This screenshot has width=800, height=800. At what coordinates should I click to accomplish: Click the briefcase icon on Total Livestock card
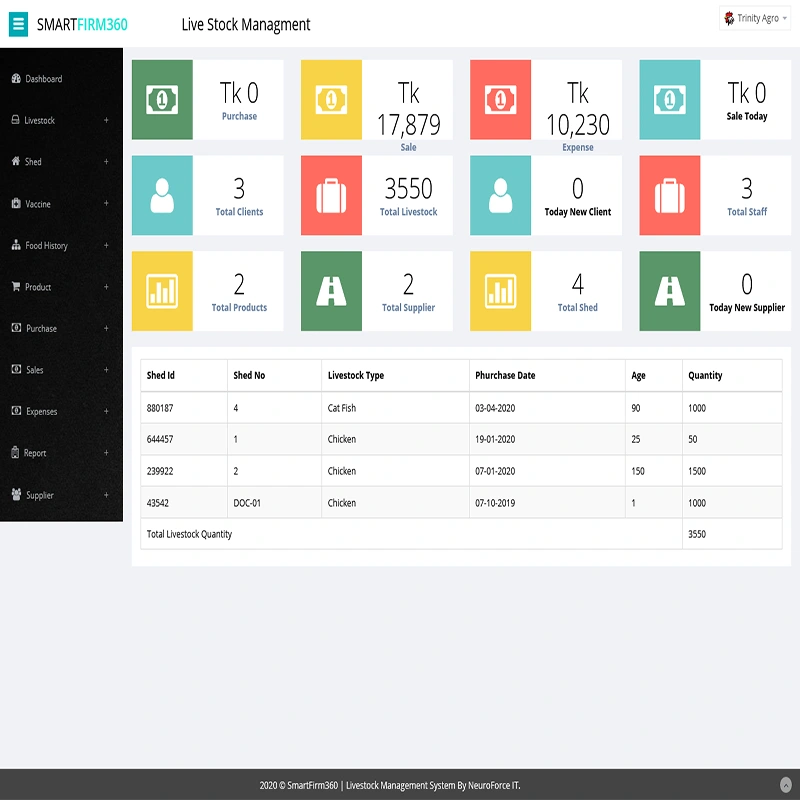331,195
